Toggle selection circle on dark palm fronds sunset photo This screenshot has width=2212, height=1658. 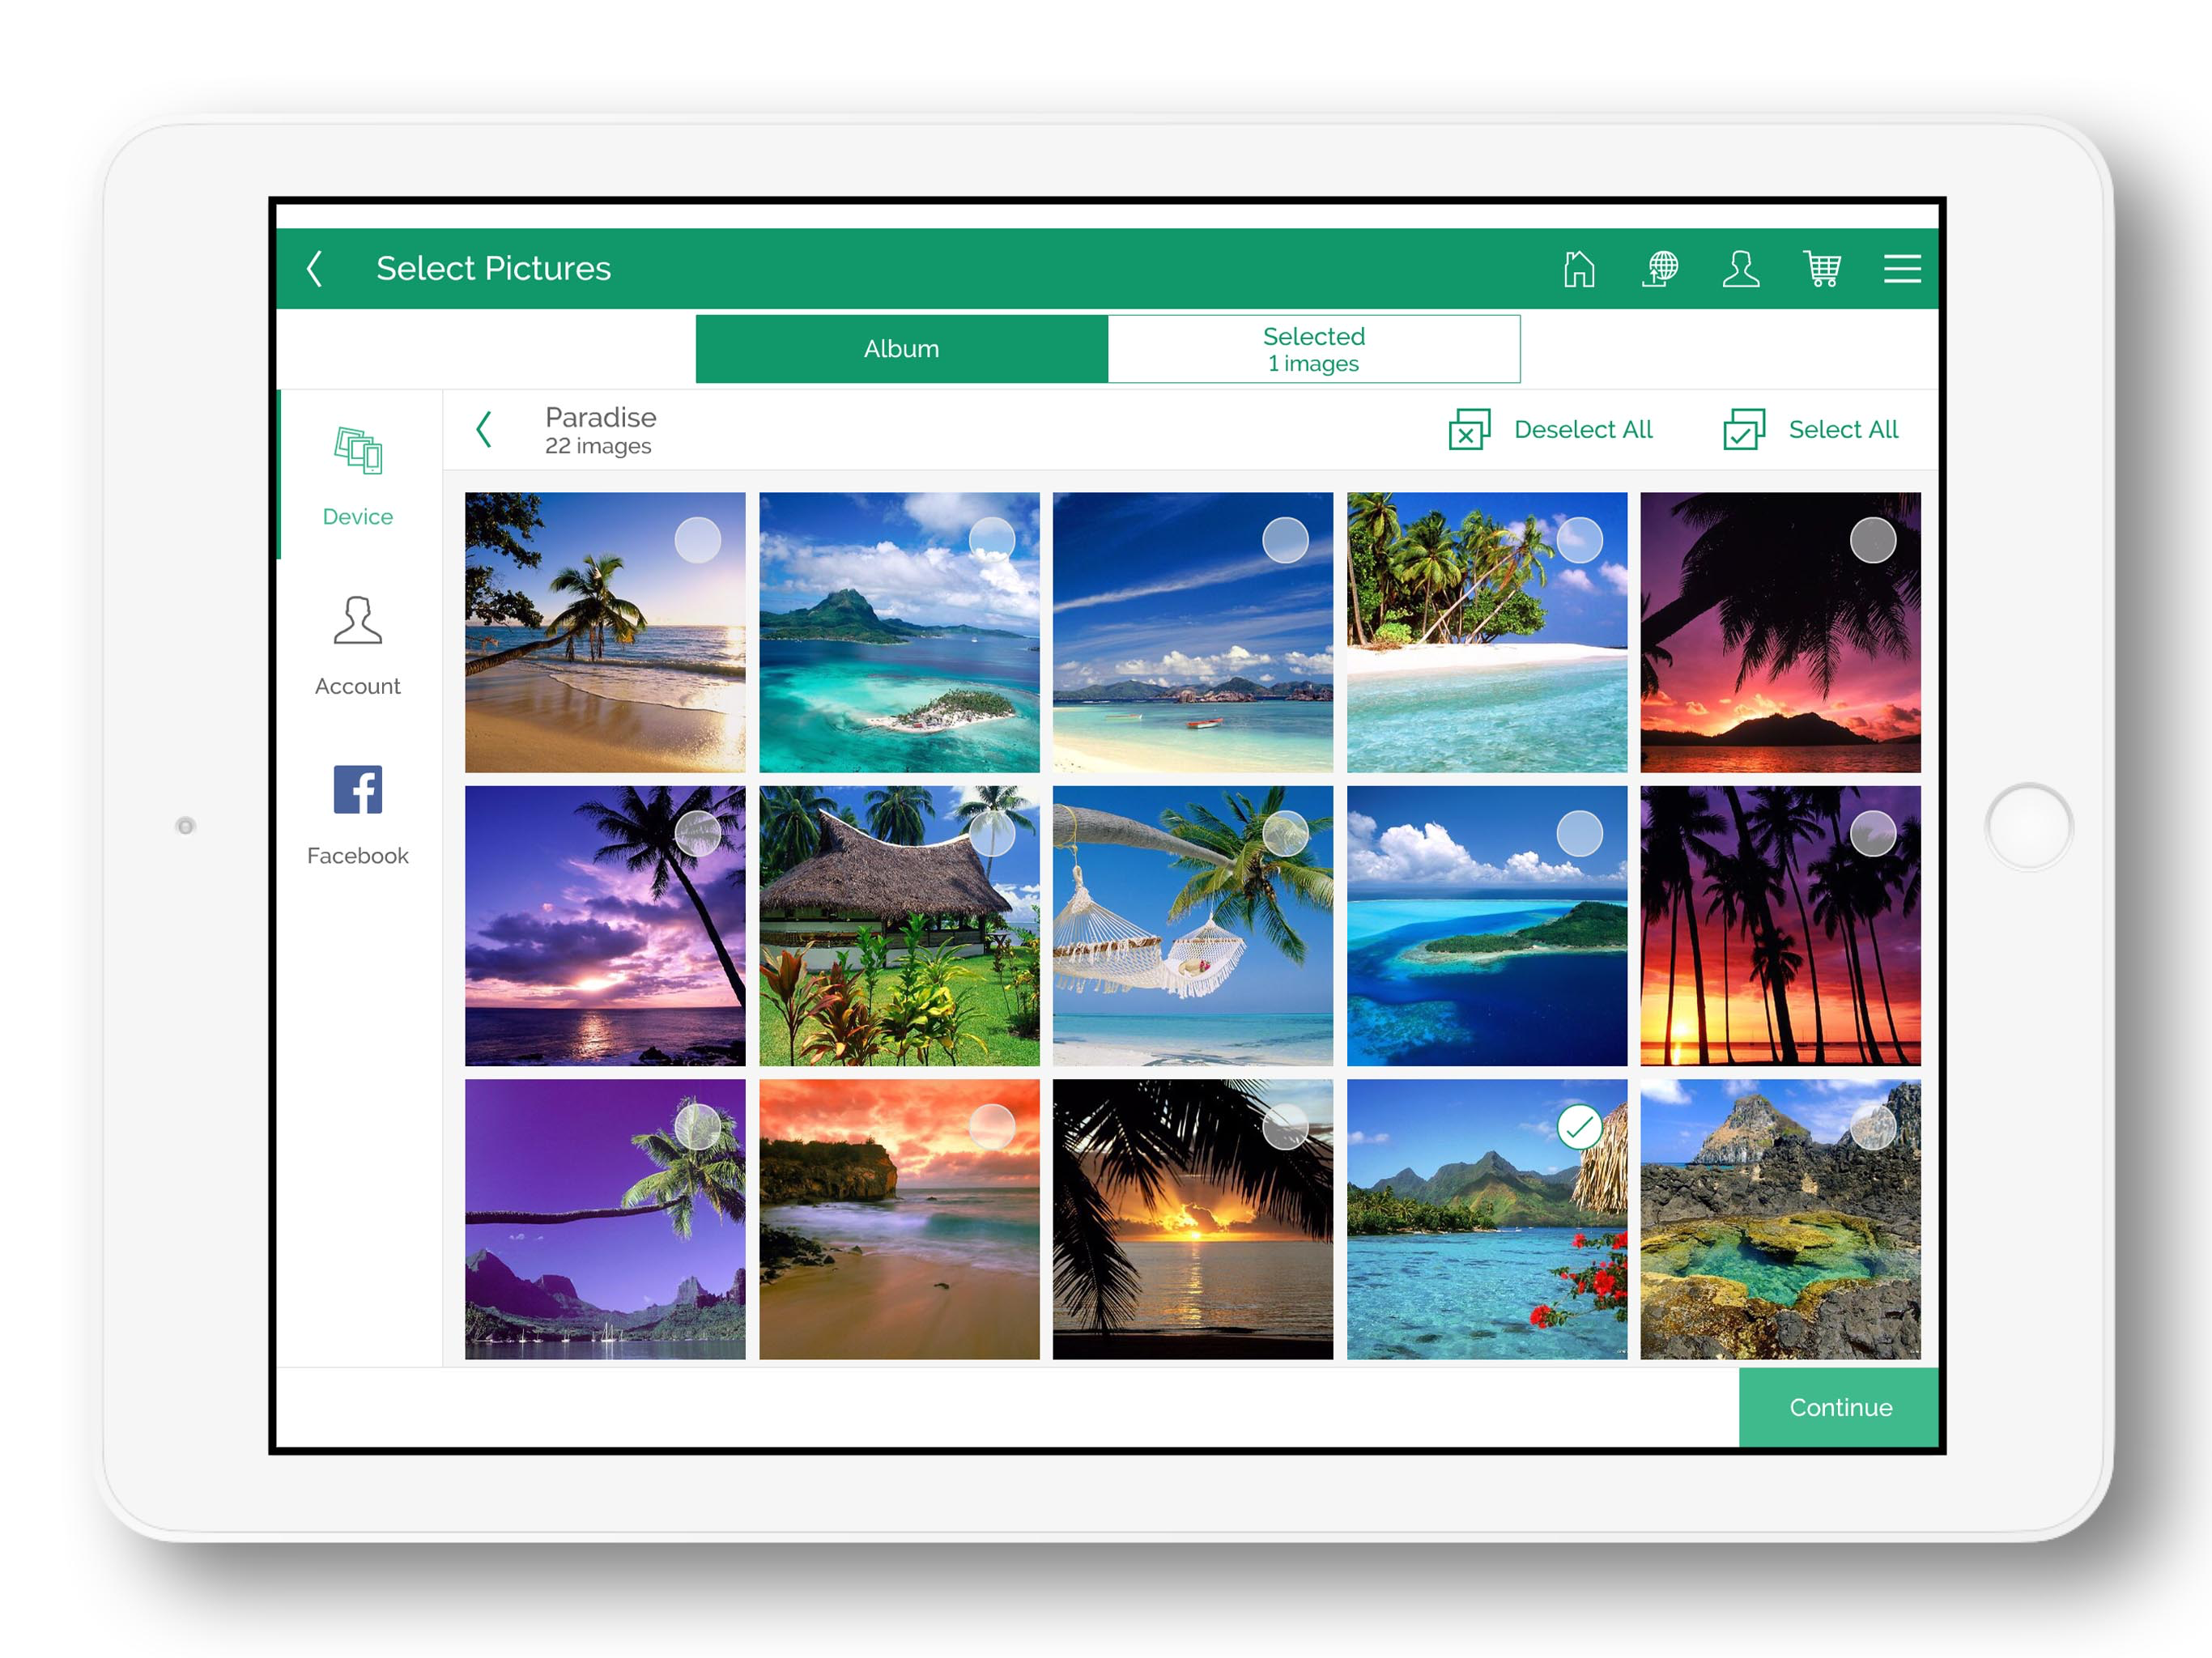click(1285, 1127)
